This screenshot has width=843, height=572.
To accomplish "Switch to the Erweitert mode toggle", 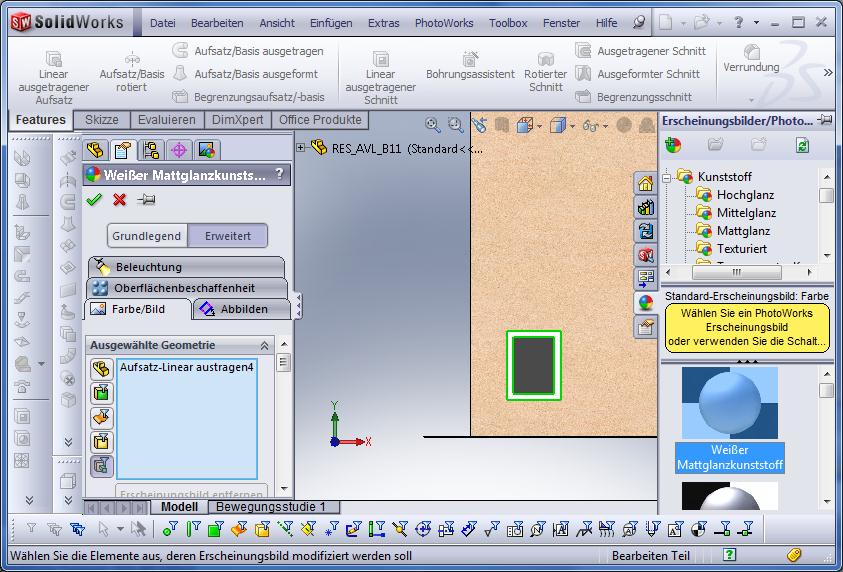I will click(227, 236).
